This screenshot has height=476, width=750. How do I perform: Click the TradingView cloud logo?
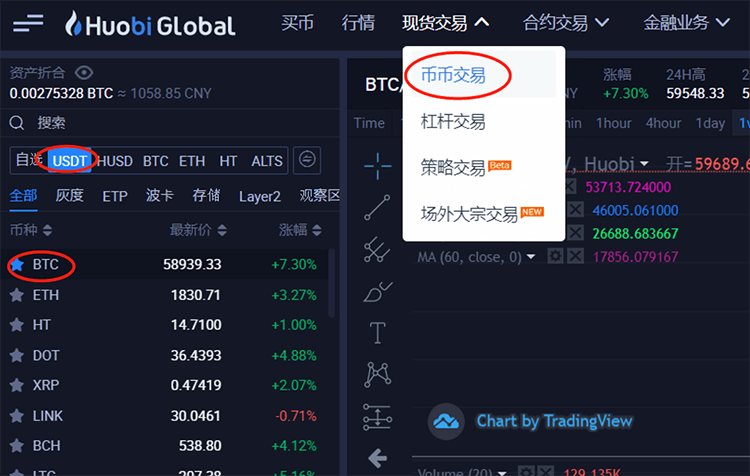[x=446, y=421]
